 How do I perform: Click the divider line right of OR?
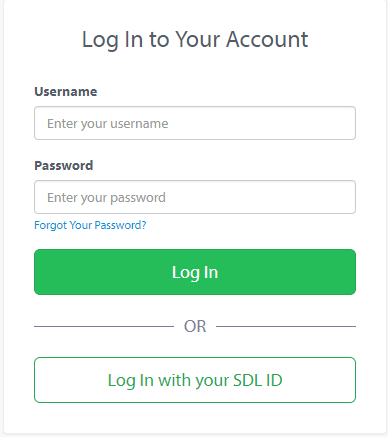[x=286, y=326]
